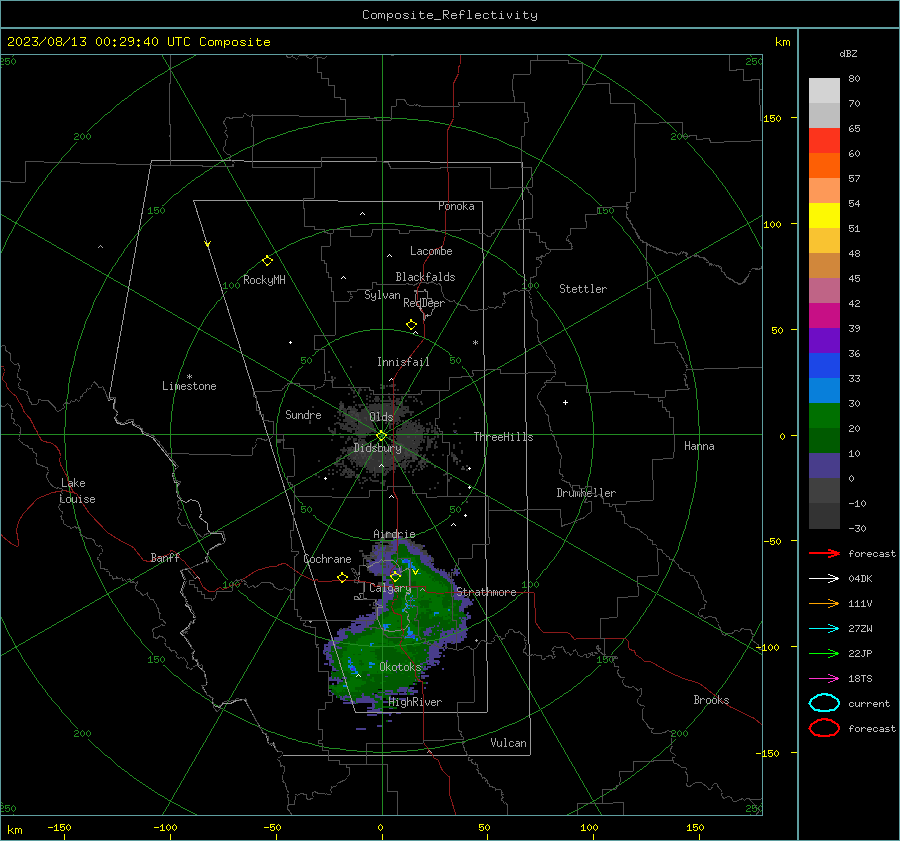The height and width of the screenshot is (841, 900).
Task: Click the orange 111V arrow legend icon
Action: [x=824, y=603]
